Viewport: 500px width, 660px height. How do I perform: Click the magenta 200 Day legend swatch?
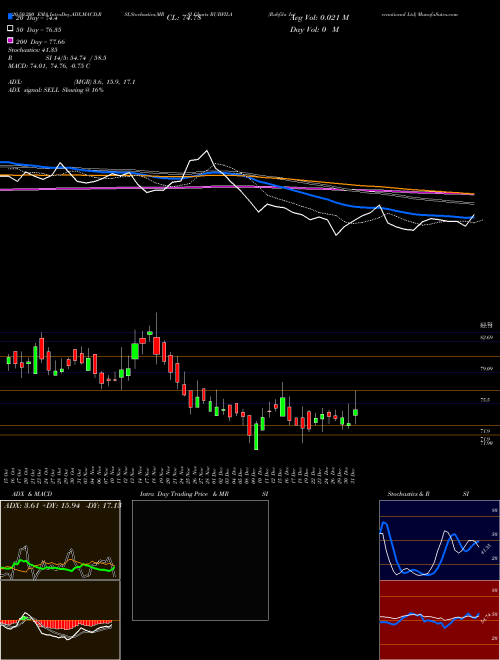(x=11, y=42)
